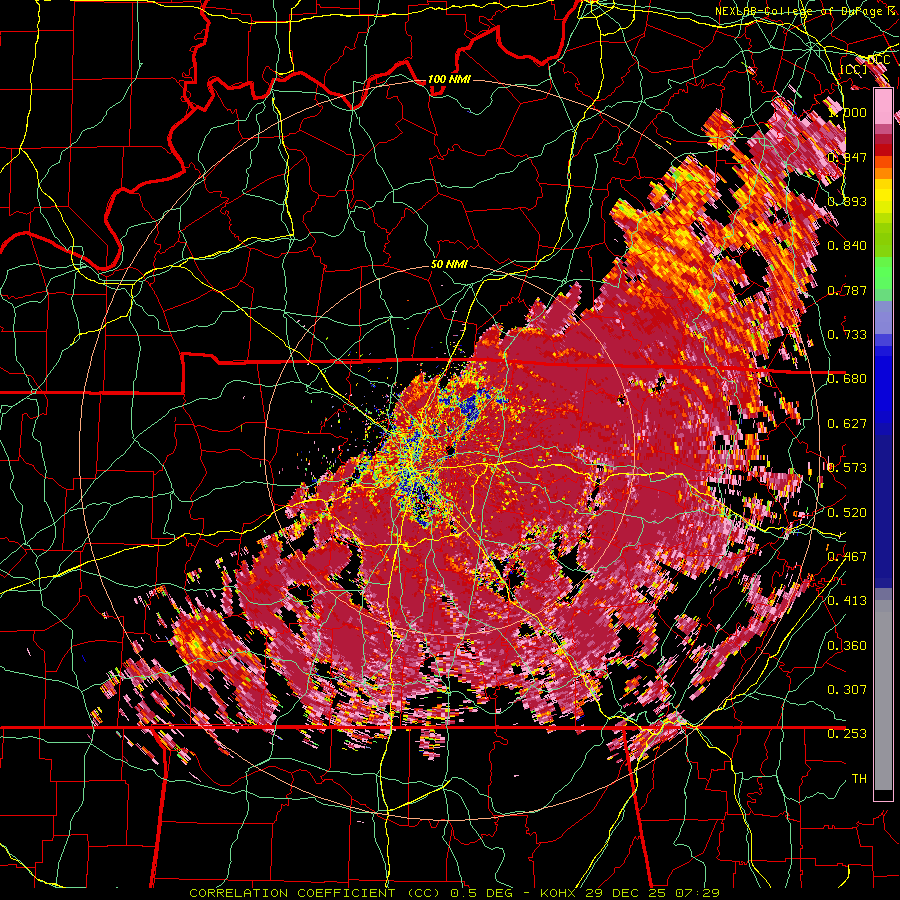Click the 0.947 scale value
This screenshot has width=900, height=900.
847,157
